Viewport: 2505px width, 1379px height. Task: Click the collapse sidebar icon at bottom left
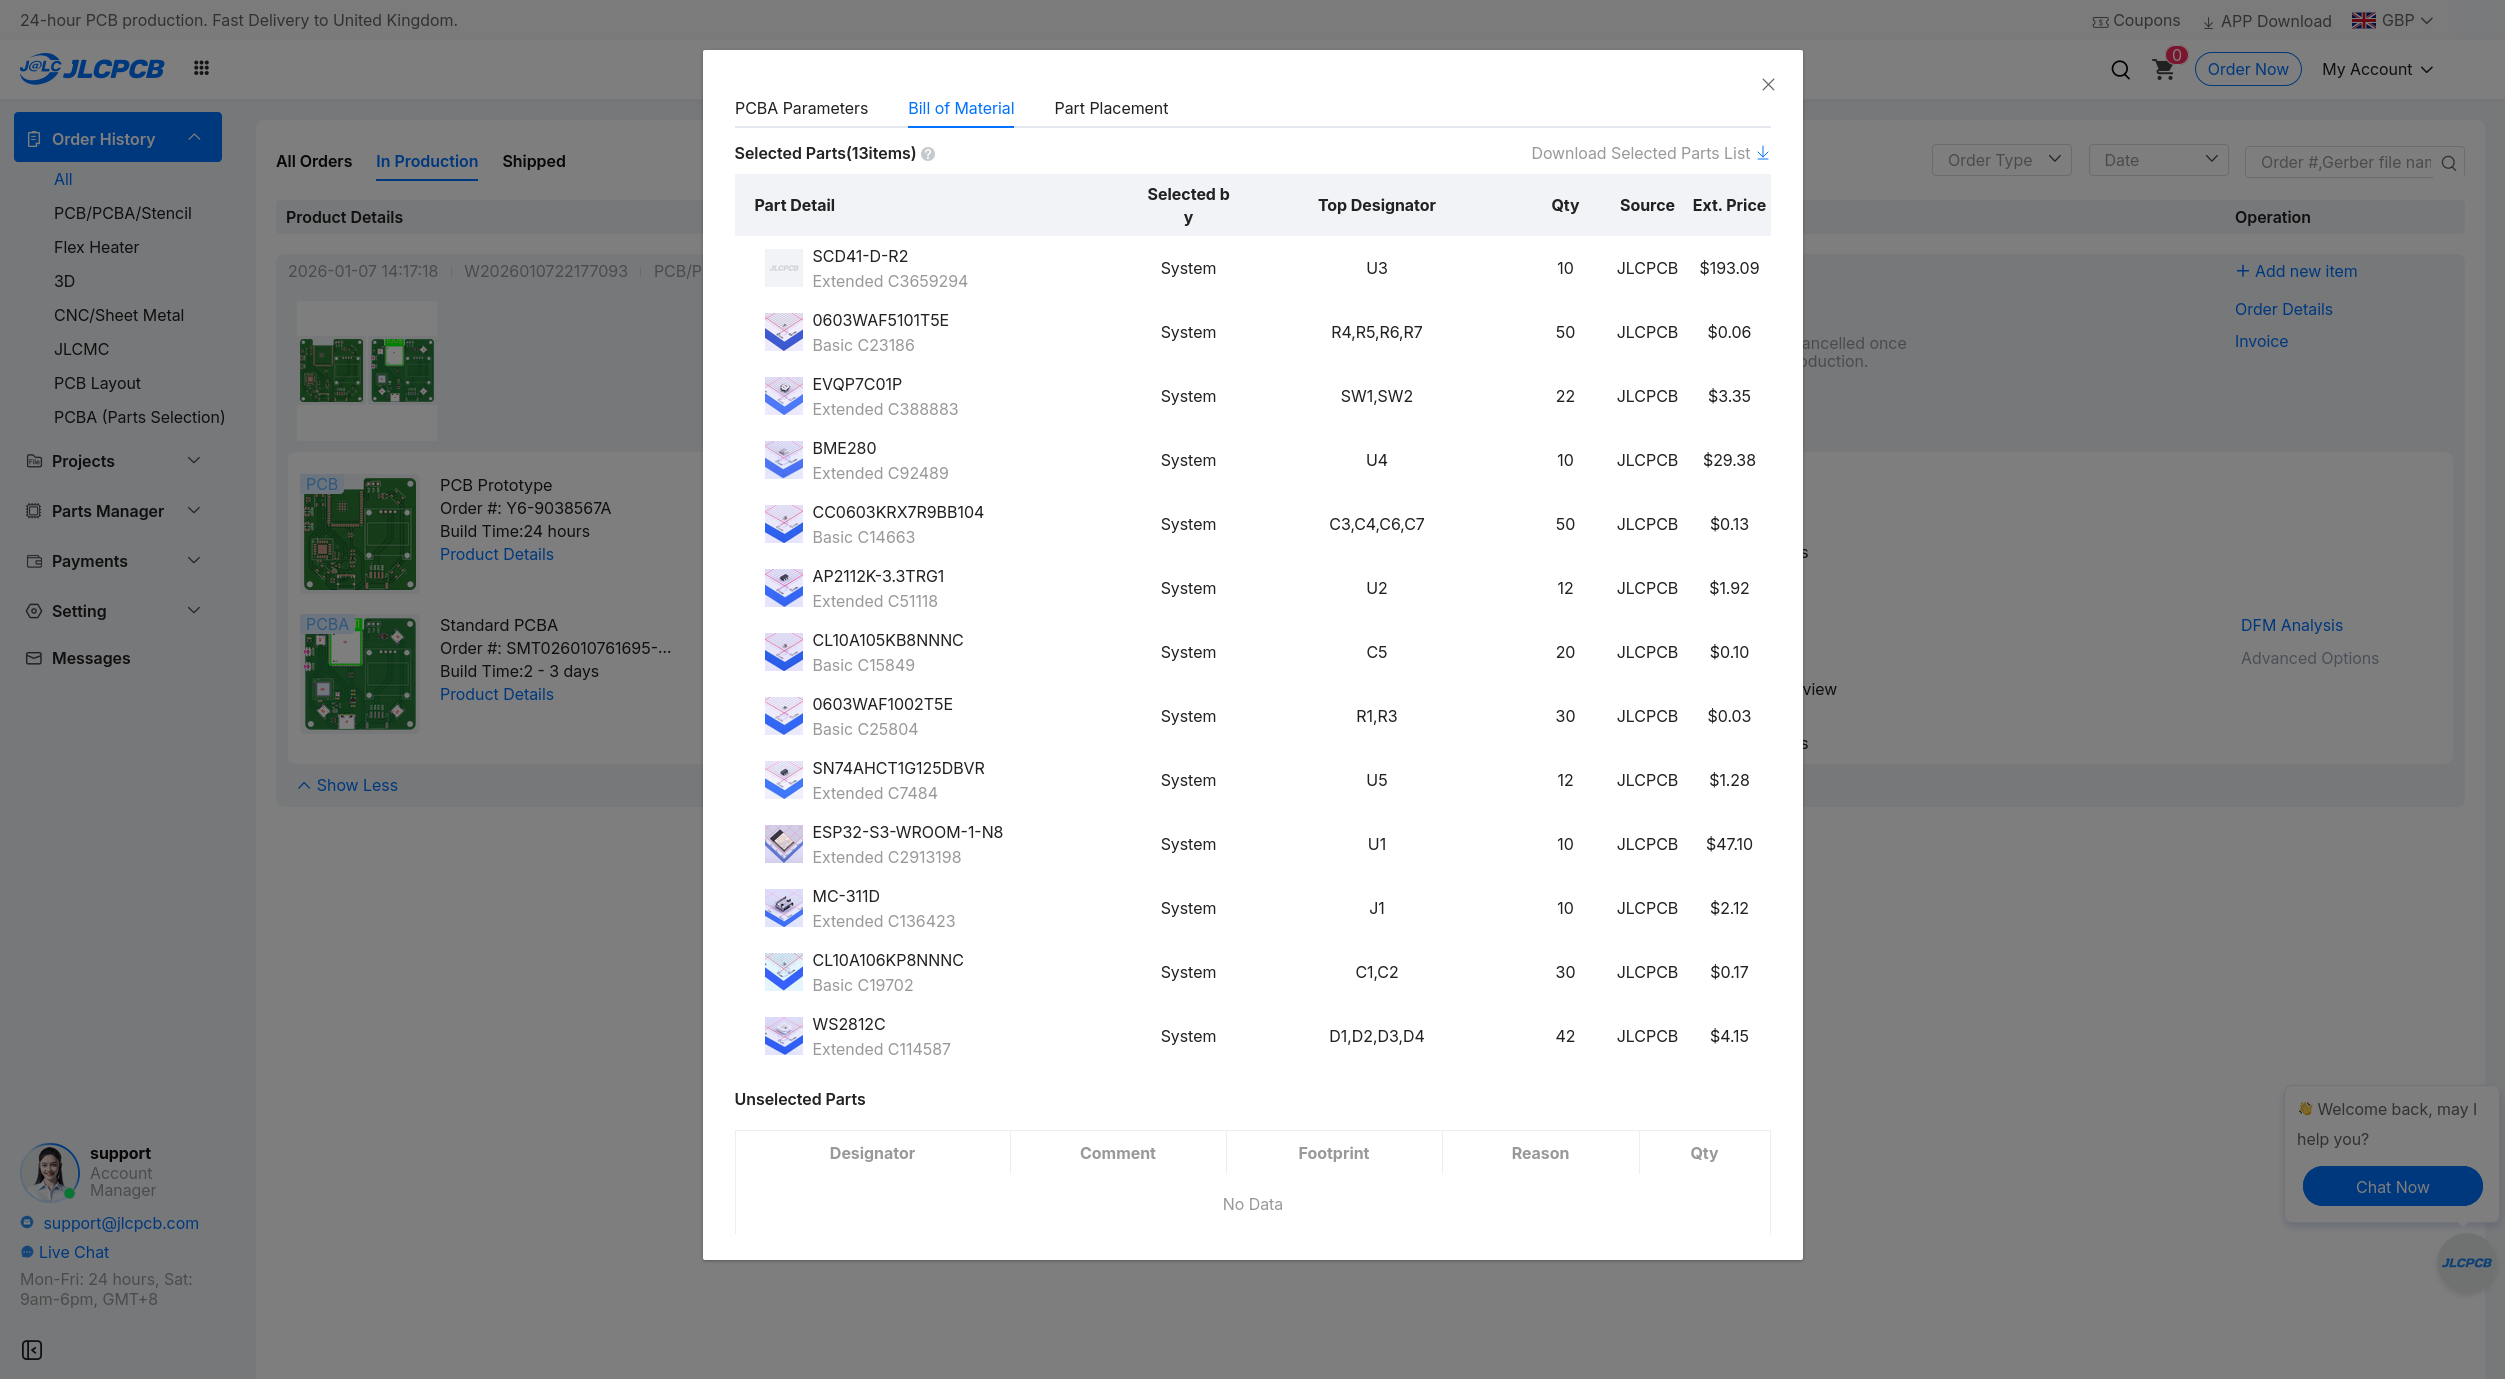pyautogui.click(x=32, y=1350)
